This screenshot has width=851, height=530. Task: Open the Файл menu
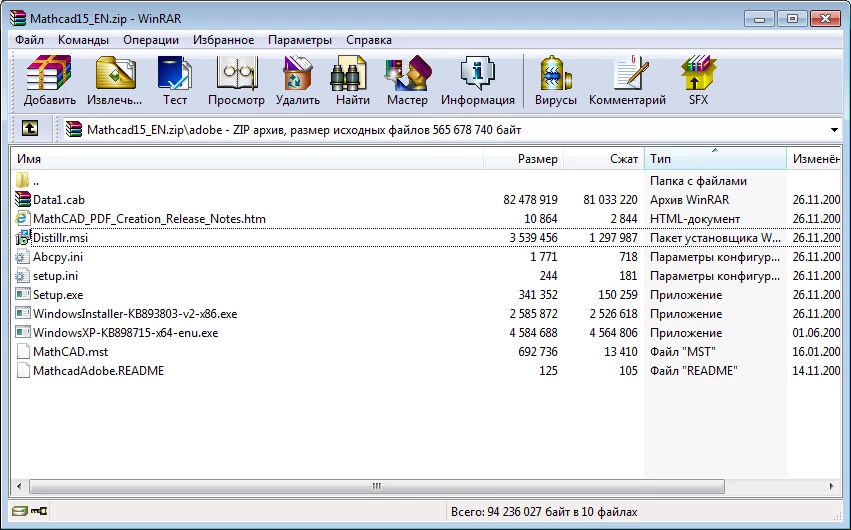[29, 40]
